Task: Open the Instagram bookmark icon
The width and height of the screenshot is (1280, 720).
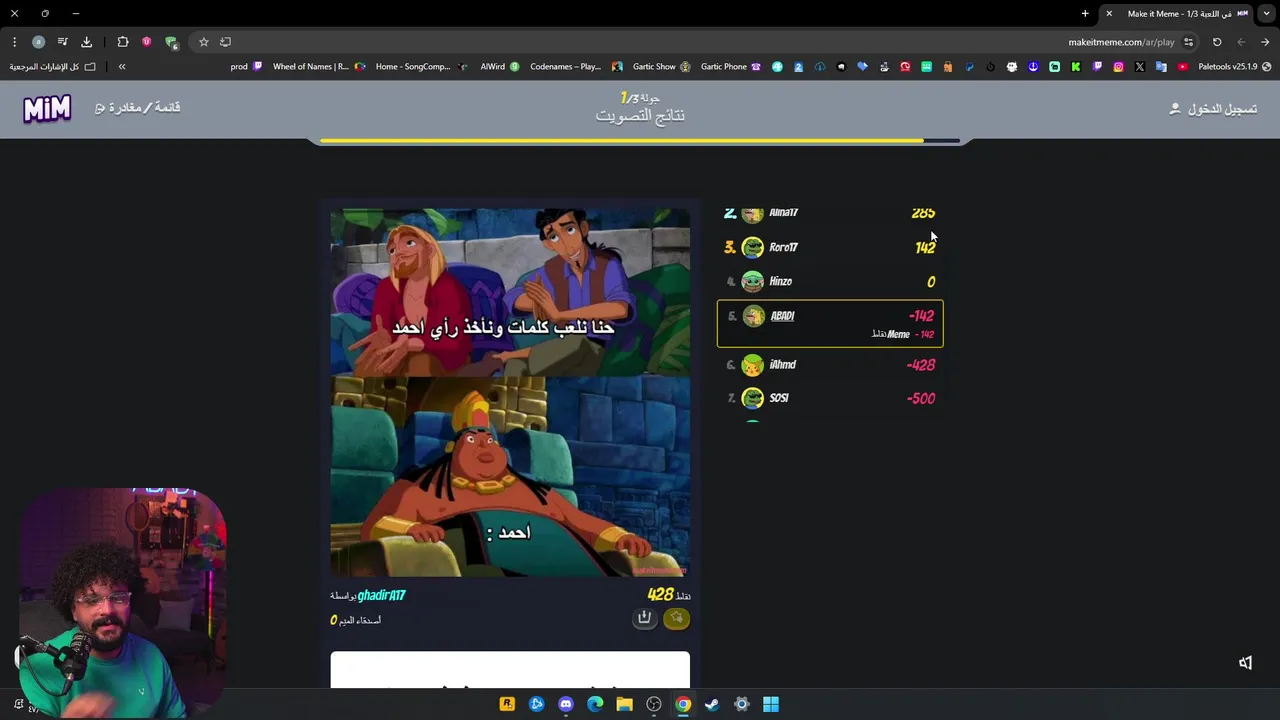Action: pyautogui.click(x=1118, y=67)
